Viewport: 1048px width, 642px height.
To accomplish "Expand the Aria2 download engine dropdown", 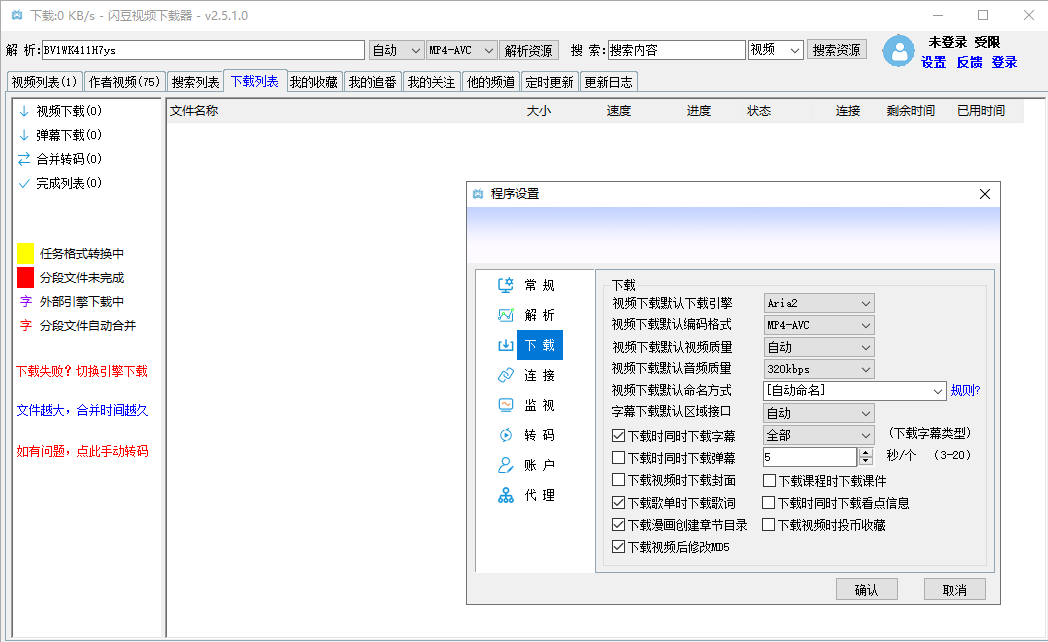I will click(818, 303).
